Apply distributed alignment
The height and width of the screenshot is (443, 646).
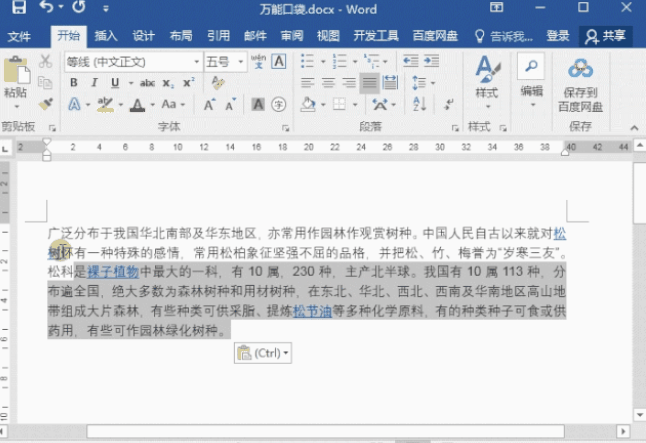pos(390,83)
